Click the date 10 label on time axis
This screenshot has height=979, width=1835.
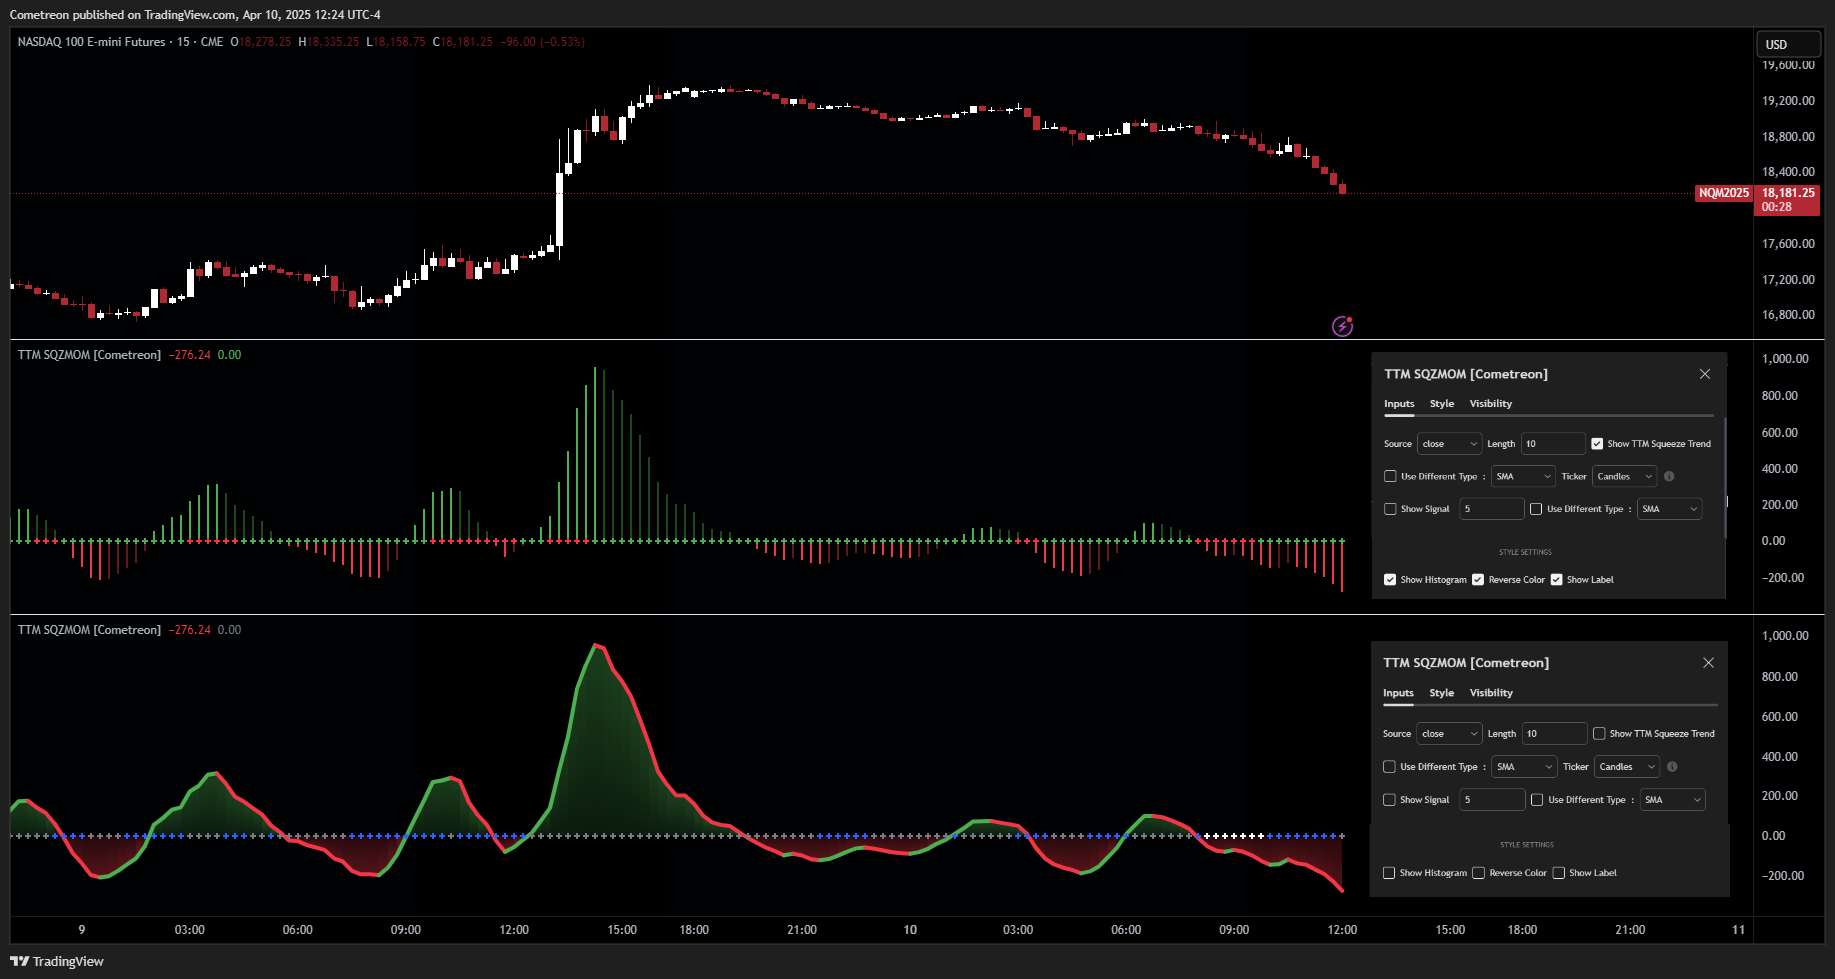click(910, 930)
